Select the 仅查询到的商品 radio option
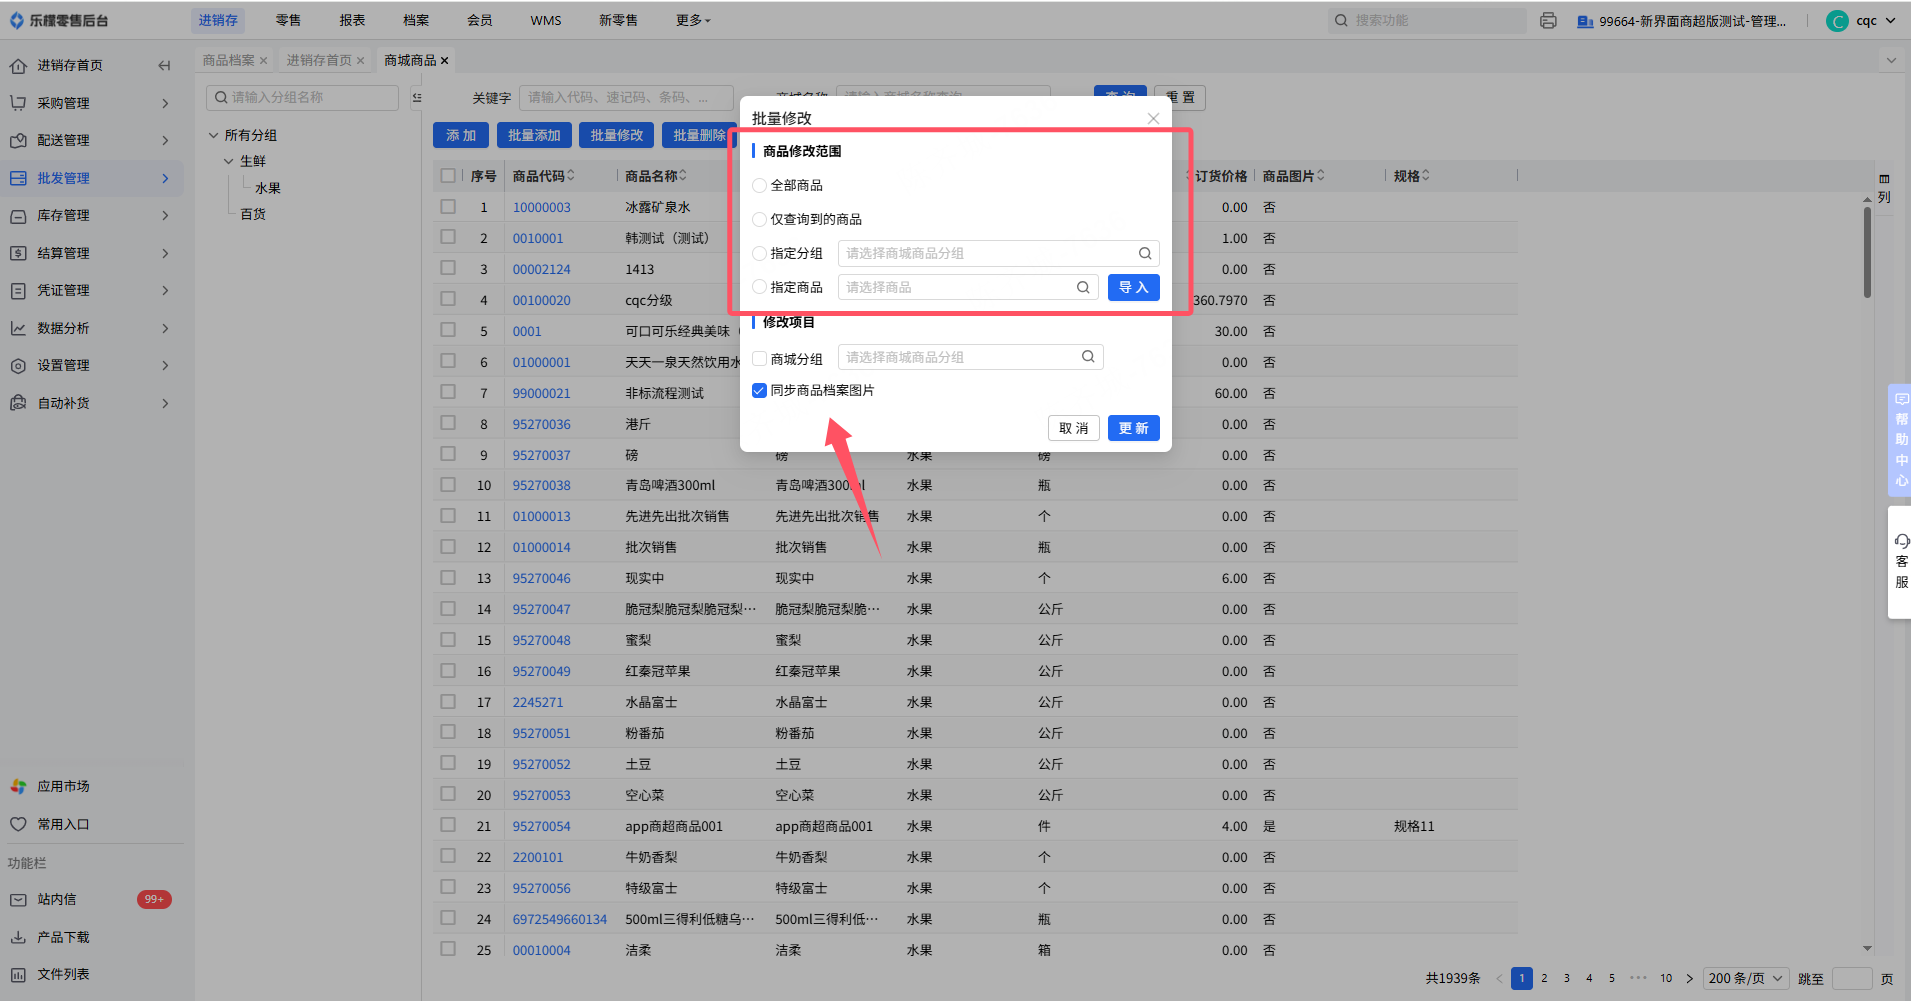Screen dimensions: 1911x1001 point(759,220)
